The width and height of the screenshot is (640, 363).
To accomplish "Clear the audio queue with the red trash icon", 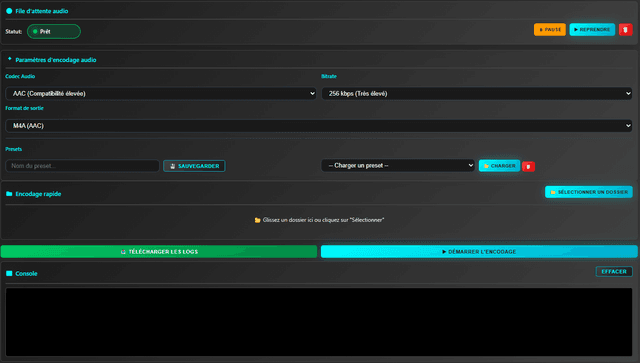I will (x=625, y=29).
